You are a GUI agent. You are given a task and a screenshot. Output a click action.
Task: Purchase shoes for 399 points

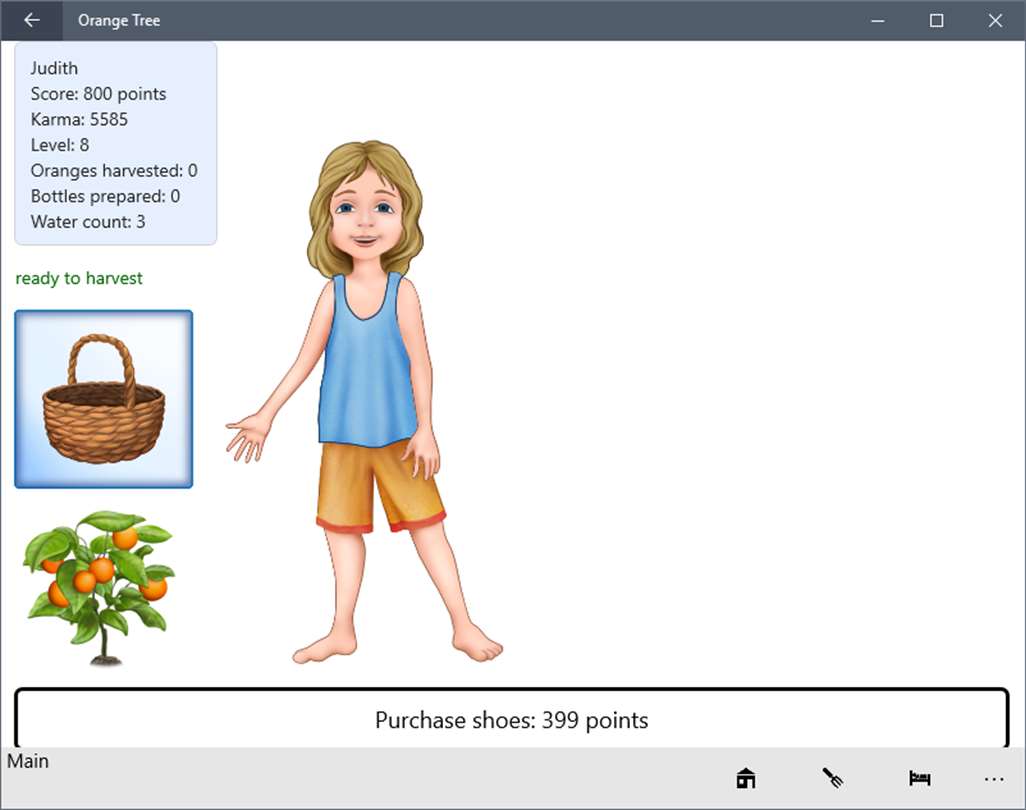512,719
